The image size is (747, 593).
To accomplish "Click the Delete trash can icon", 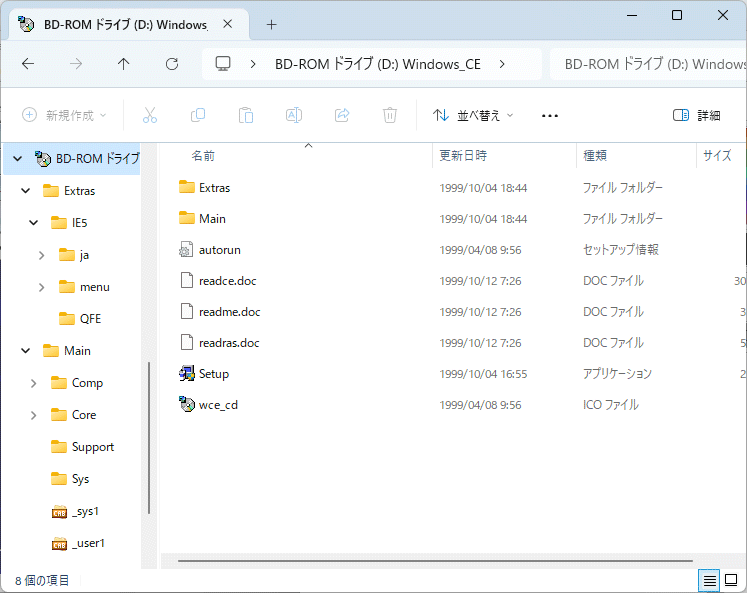I will 390,115.
